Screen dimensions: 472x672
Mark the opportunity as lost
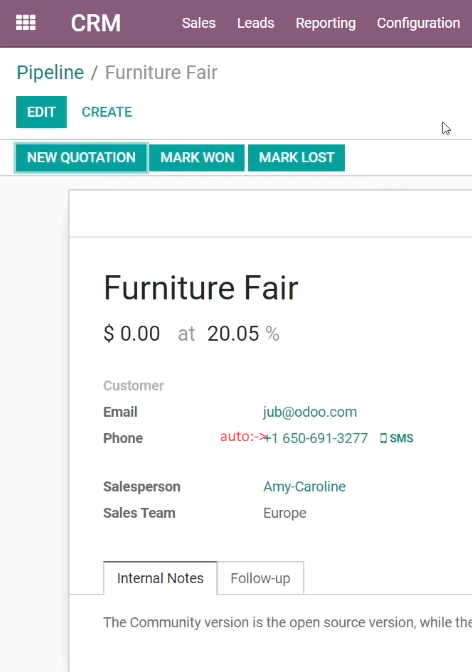click(x=296, y=158)
